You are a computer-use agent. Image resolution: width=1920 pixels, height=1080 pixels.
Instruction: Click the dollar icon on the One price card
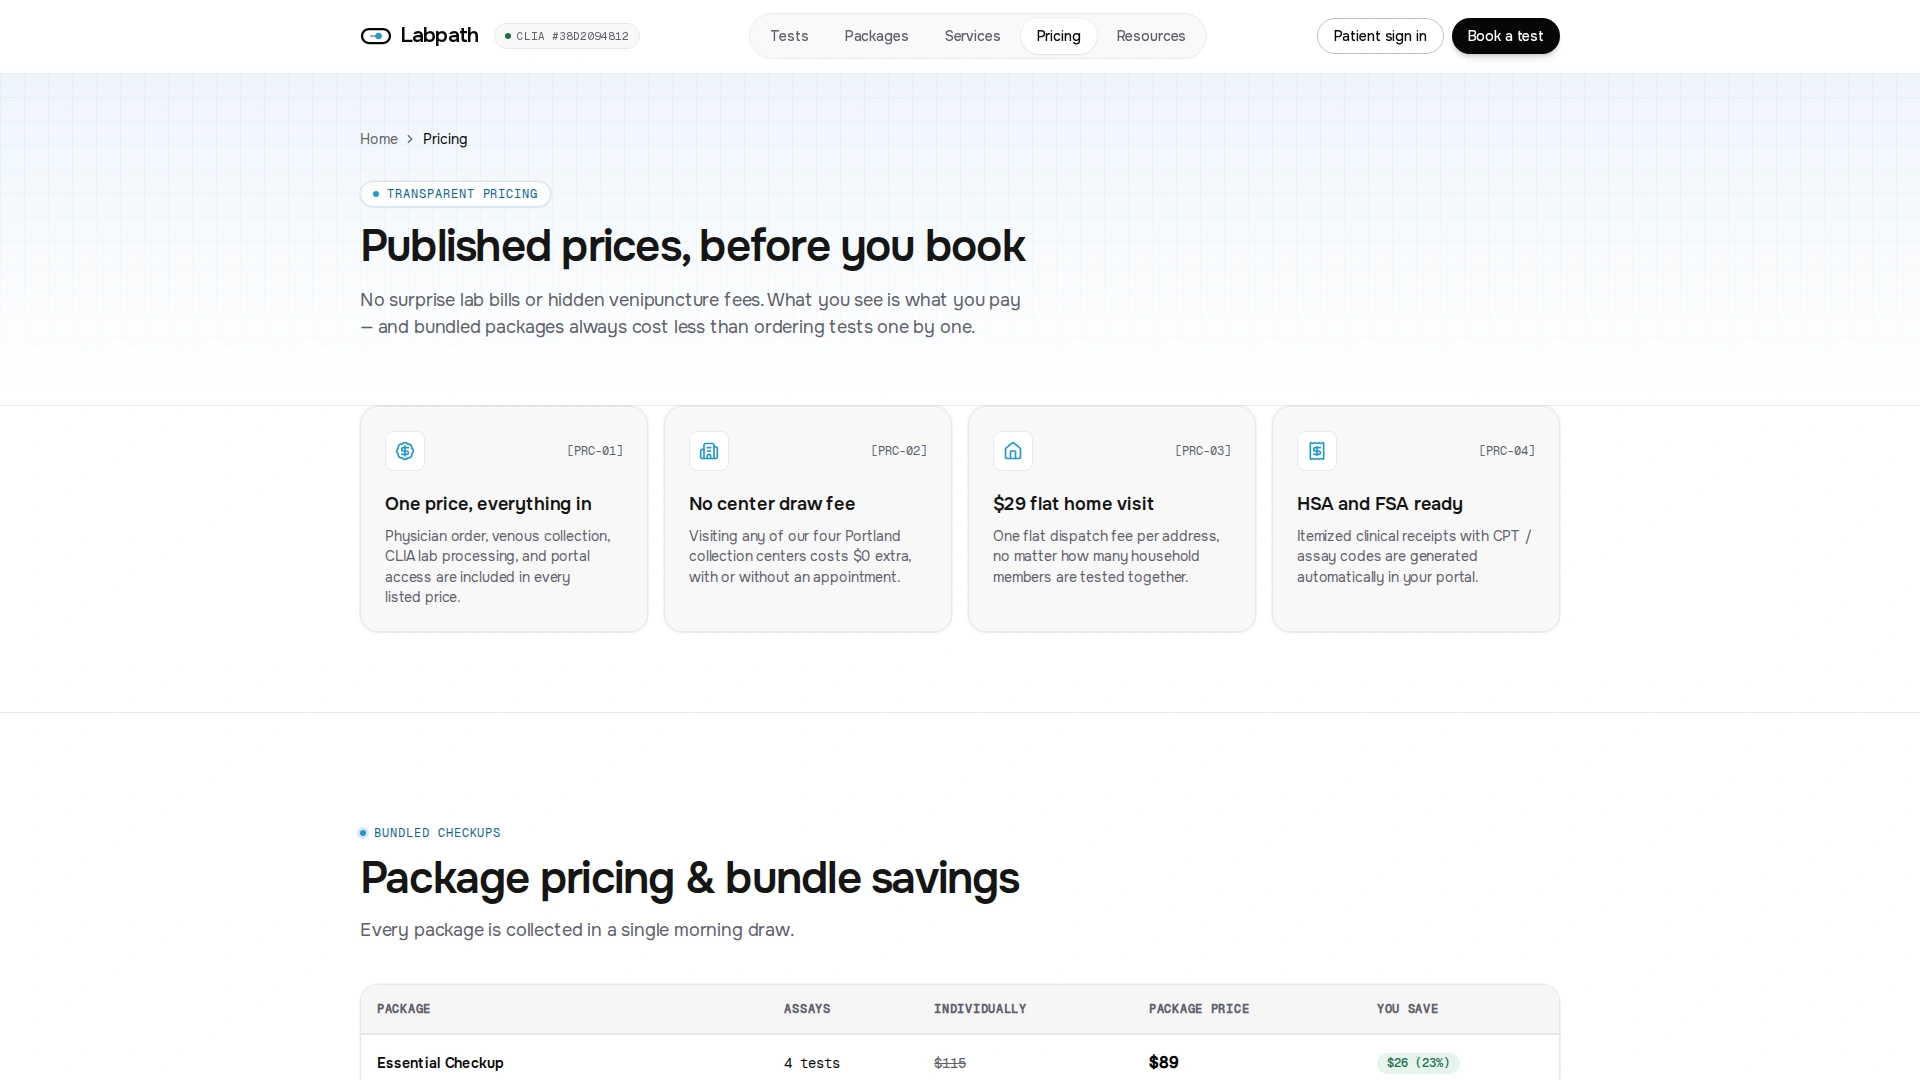[x=405, y=451]
